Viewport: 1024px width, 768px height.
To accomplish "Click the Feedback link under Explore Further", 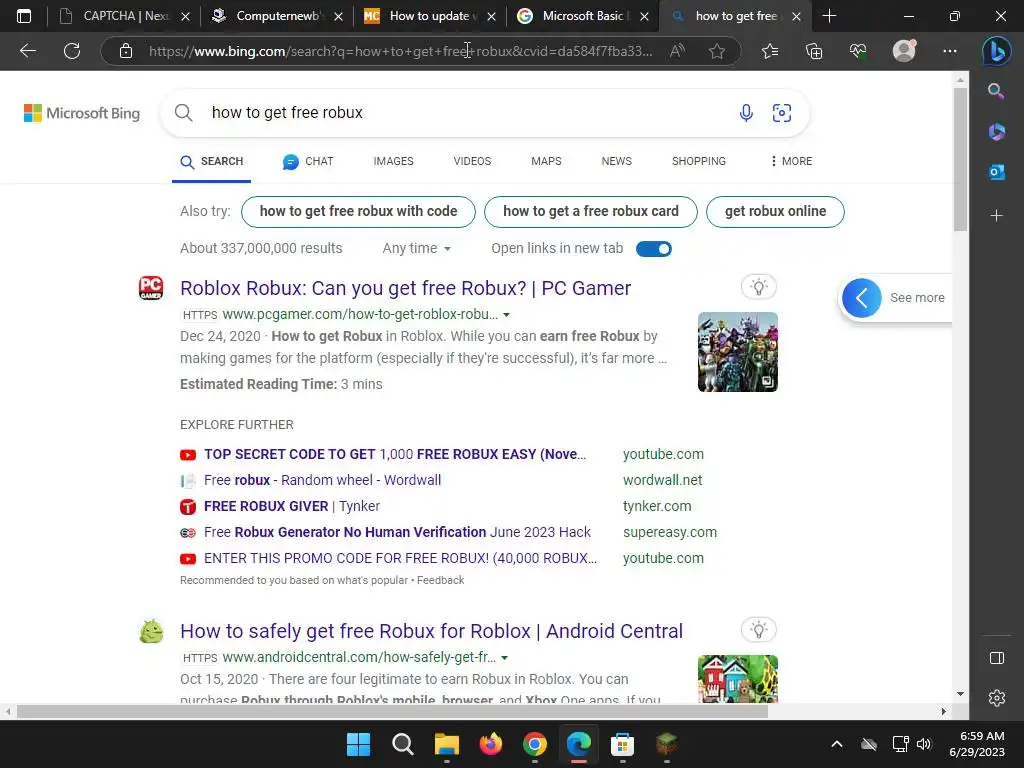I will coord(440,580).
